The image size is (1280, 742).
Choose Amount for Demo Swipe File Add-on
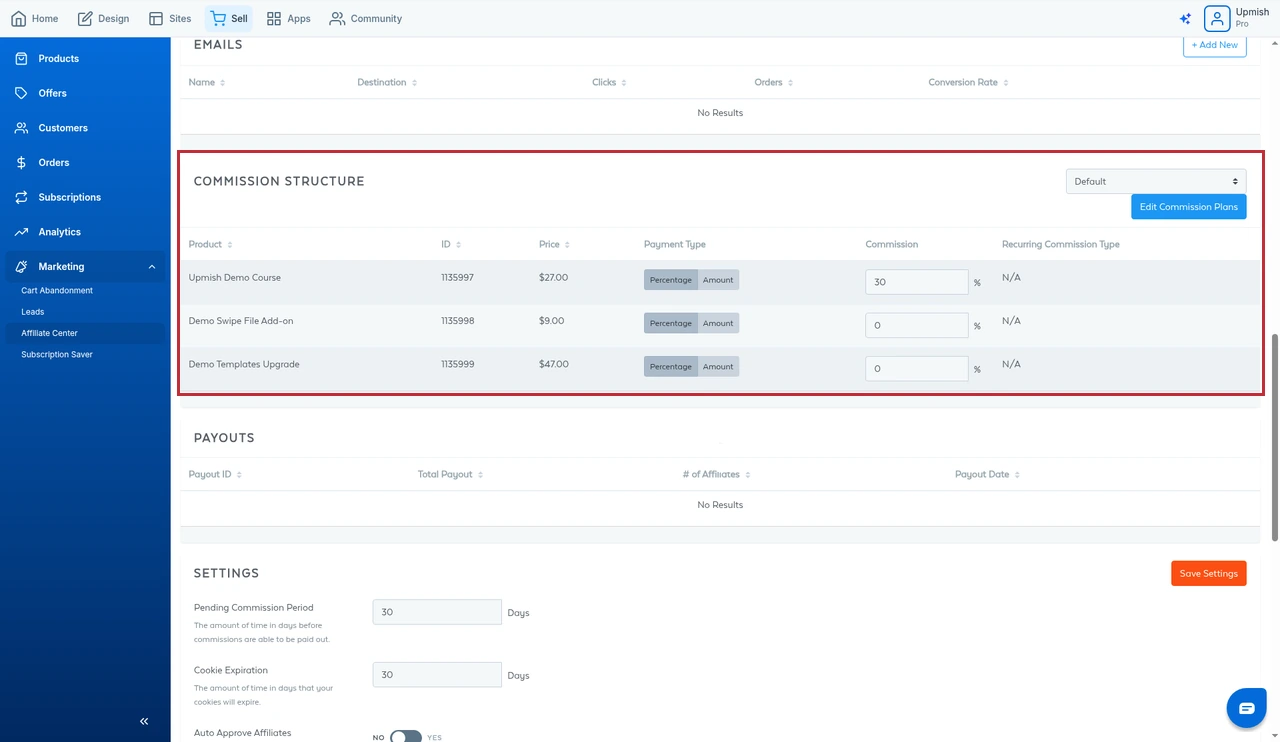point(718,323)
